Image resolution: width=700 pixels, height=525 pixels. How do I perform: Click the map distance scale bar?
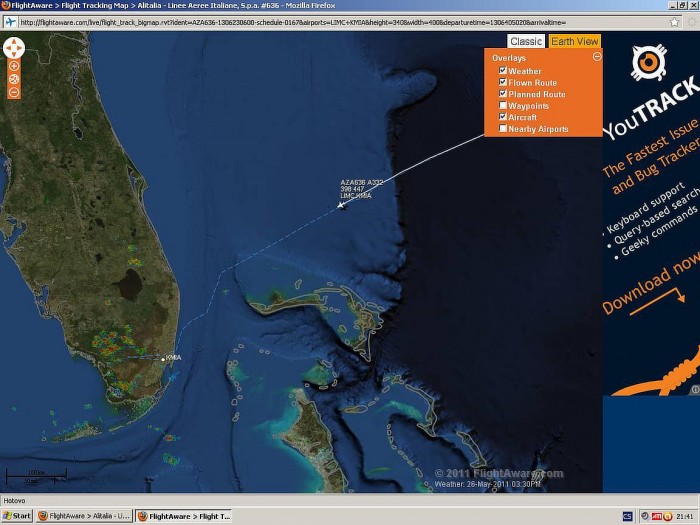(36, 476)
